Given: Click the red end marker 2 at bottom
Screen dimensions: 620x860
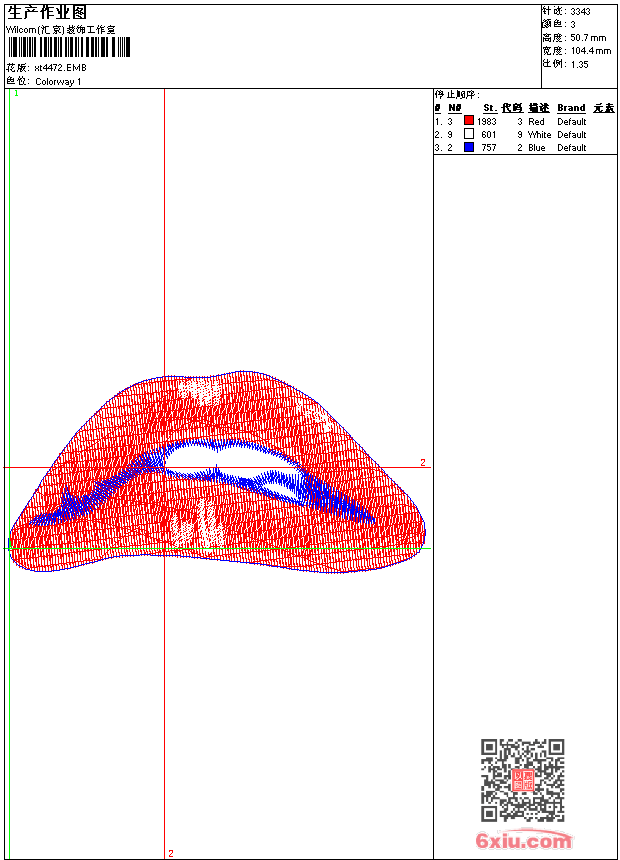Looking at the screenshot, I should (x=171, y=853).
